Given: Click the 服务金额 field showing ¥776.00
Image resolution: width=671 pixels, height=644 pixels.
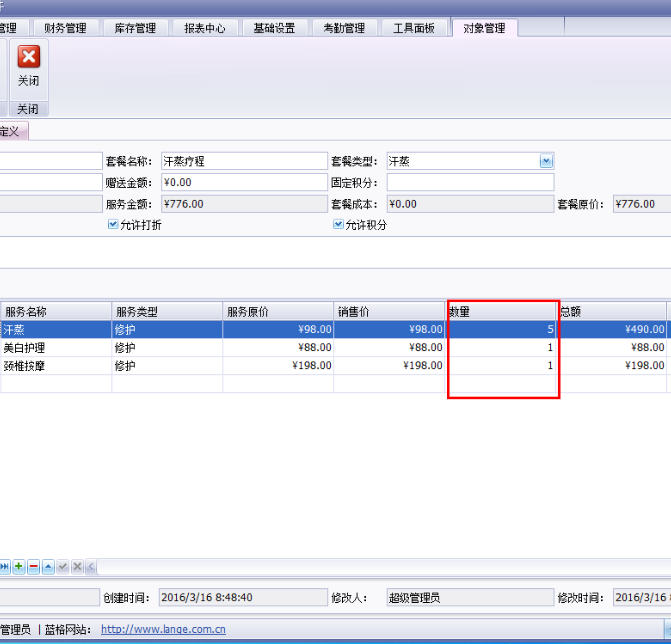Looking at the screenshot, I should [x=244, y=204].
